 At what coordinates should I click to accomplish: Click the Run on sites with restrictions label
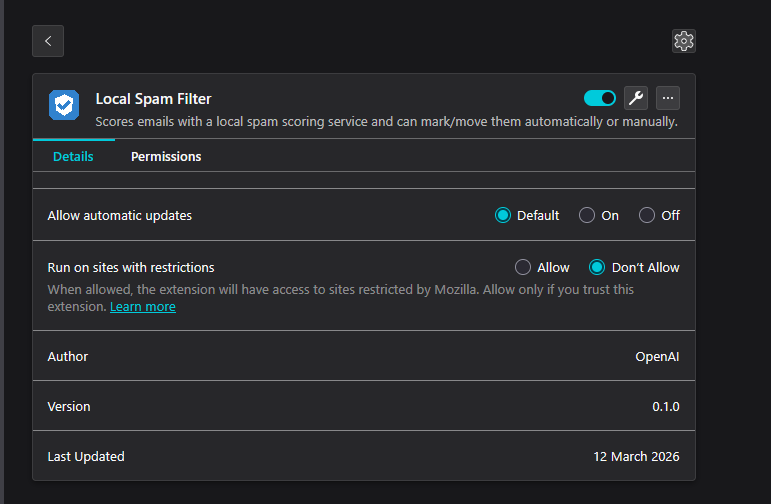(131, 267)
